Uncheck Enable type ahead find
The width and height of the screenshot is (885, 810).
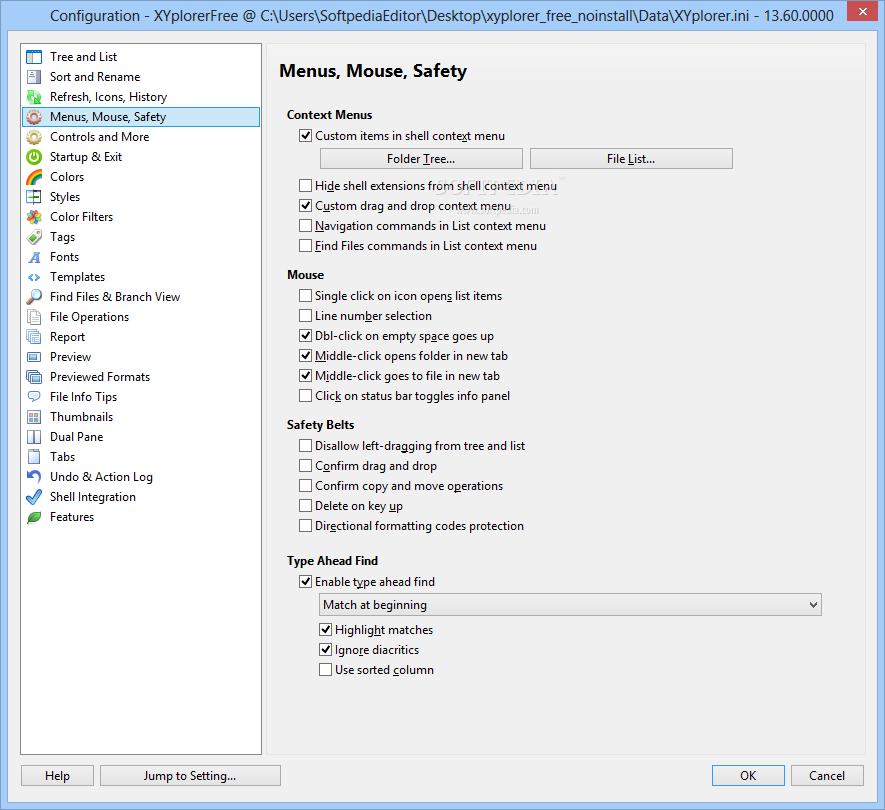(x=305, y=581)
